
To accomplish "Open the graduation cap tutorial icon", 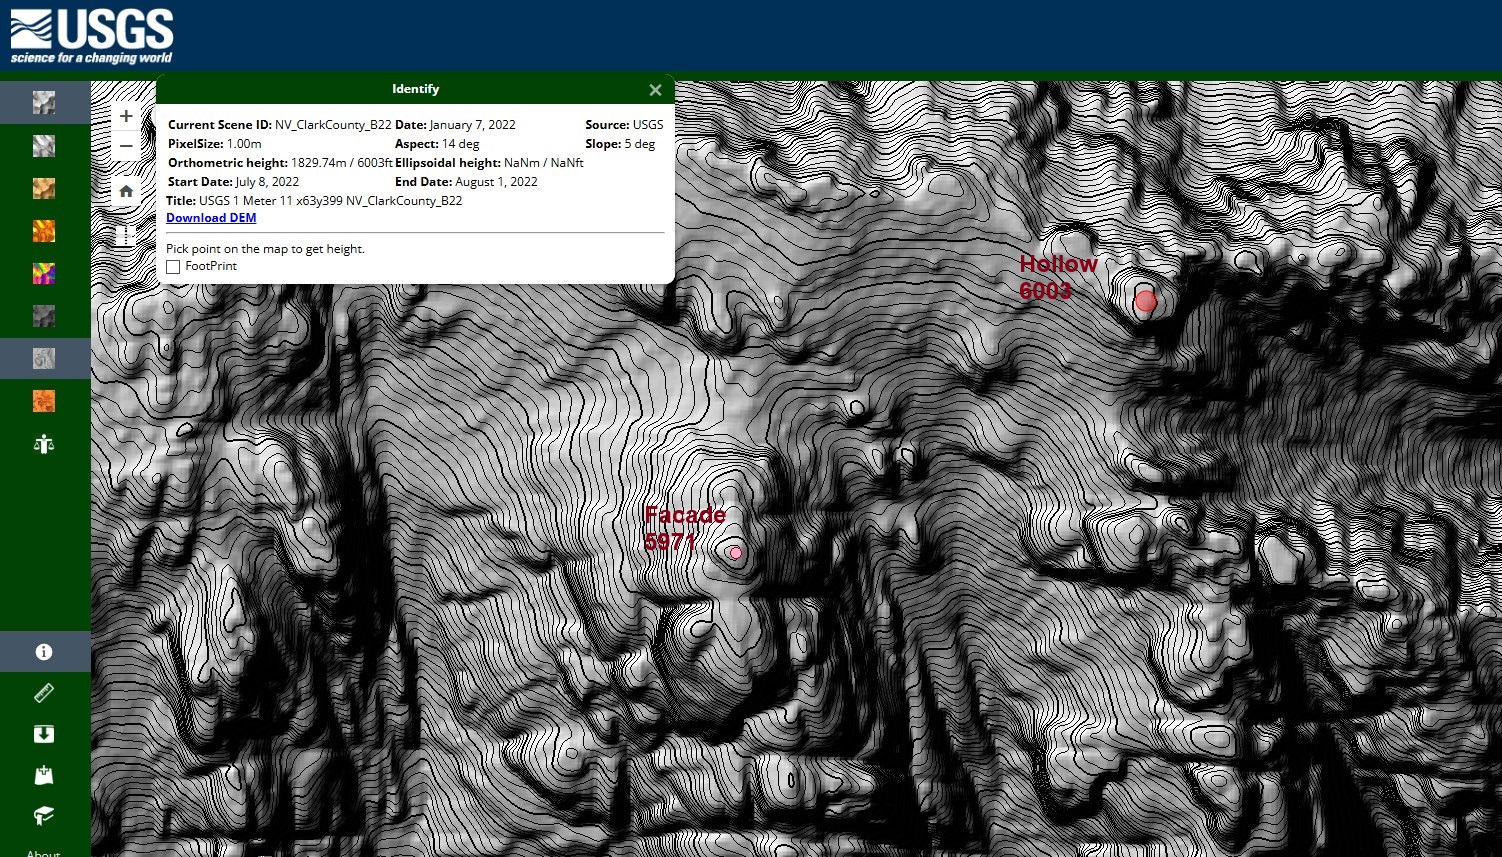I will point(44,816).
